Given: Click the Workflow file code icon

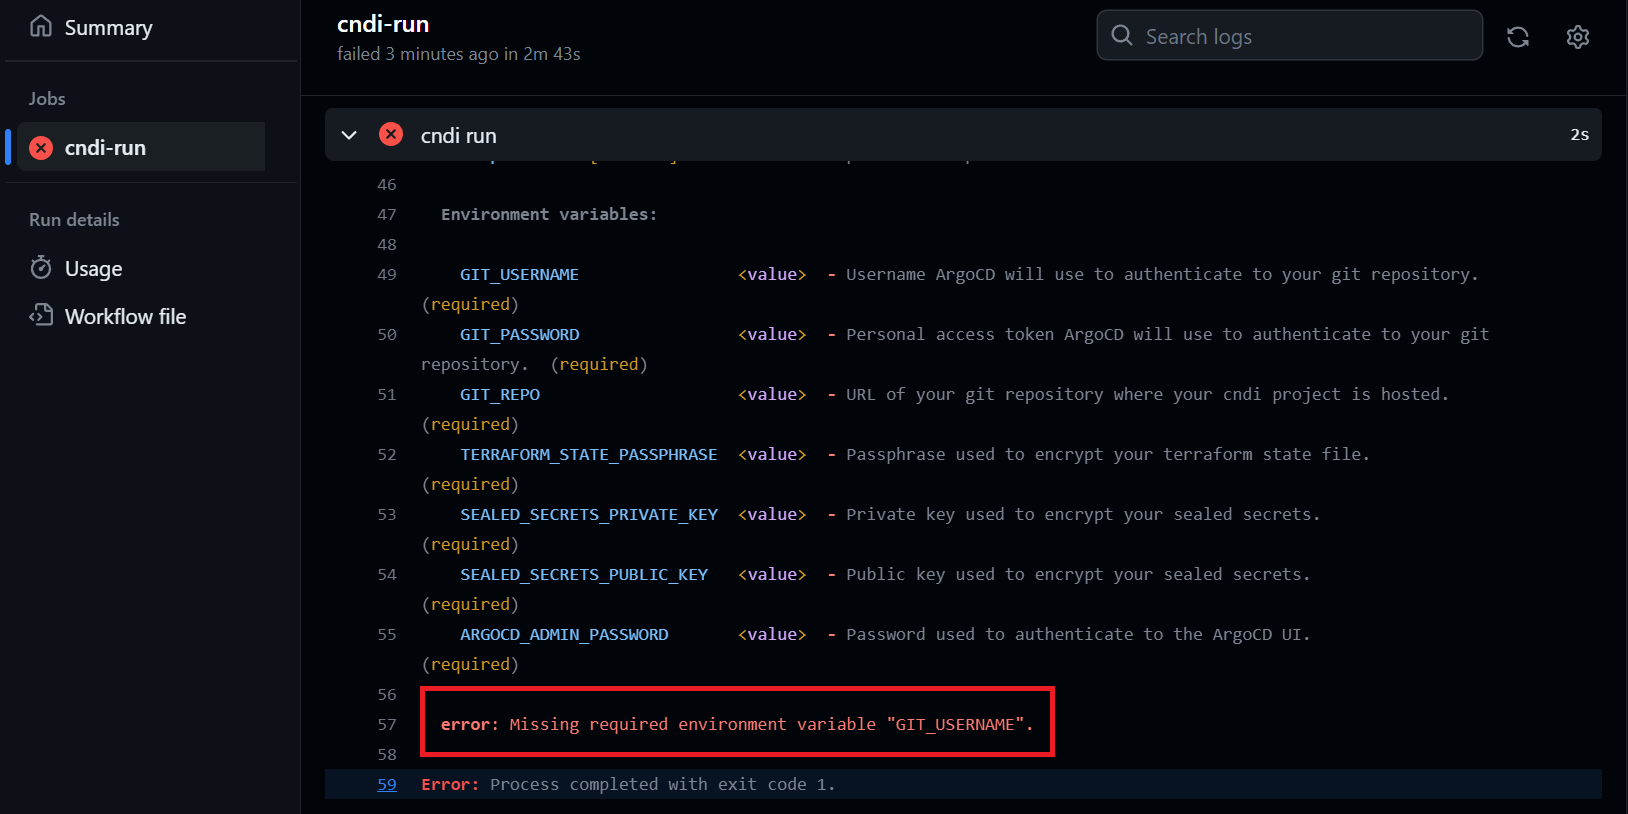Looking at the screenshot, I should 41,315.
